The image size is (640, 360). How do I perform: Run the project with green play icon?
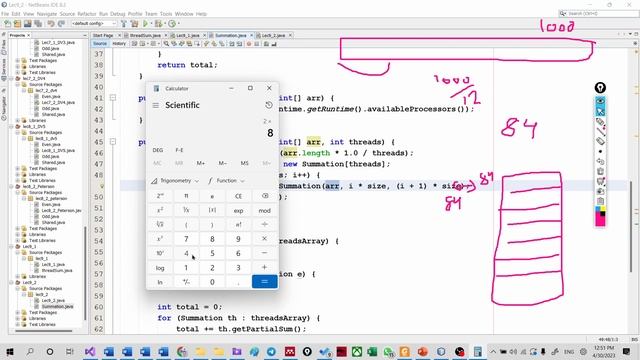coord(145,24)
